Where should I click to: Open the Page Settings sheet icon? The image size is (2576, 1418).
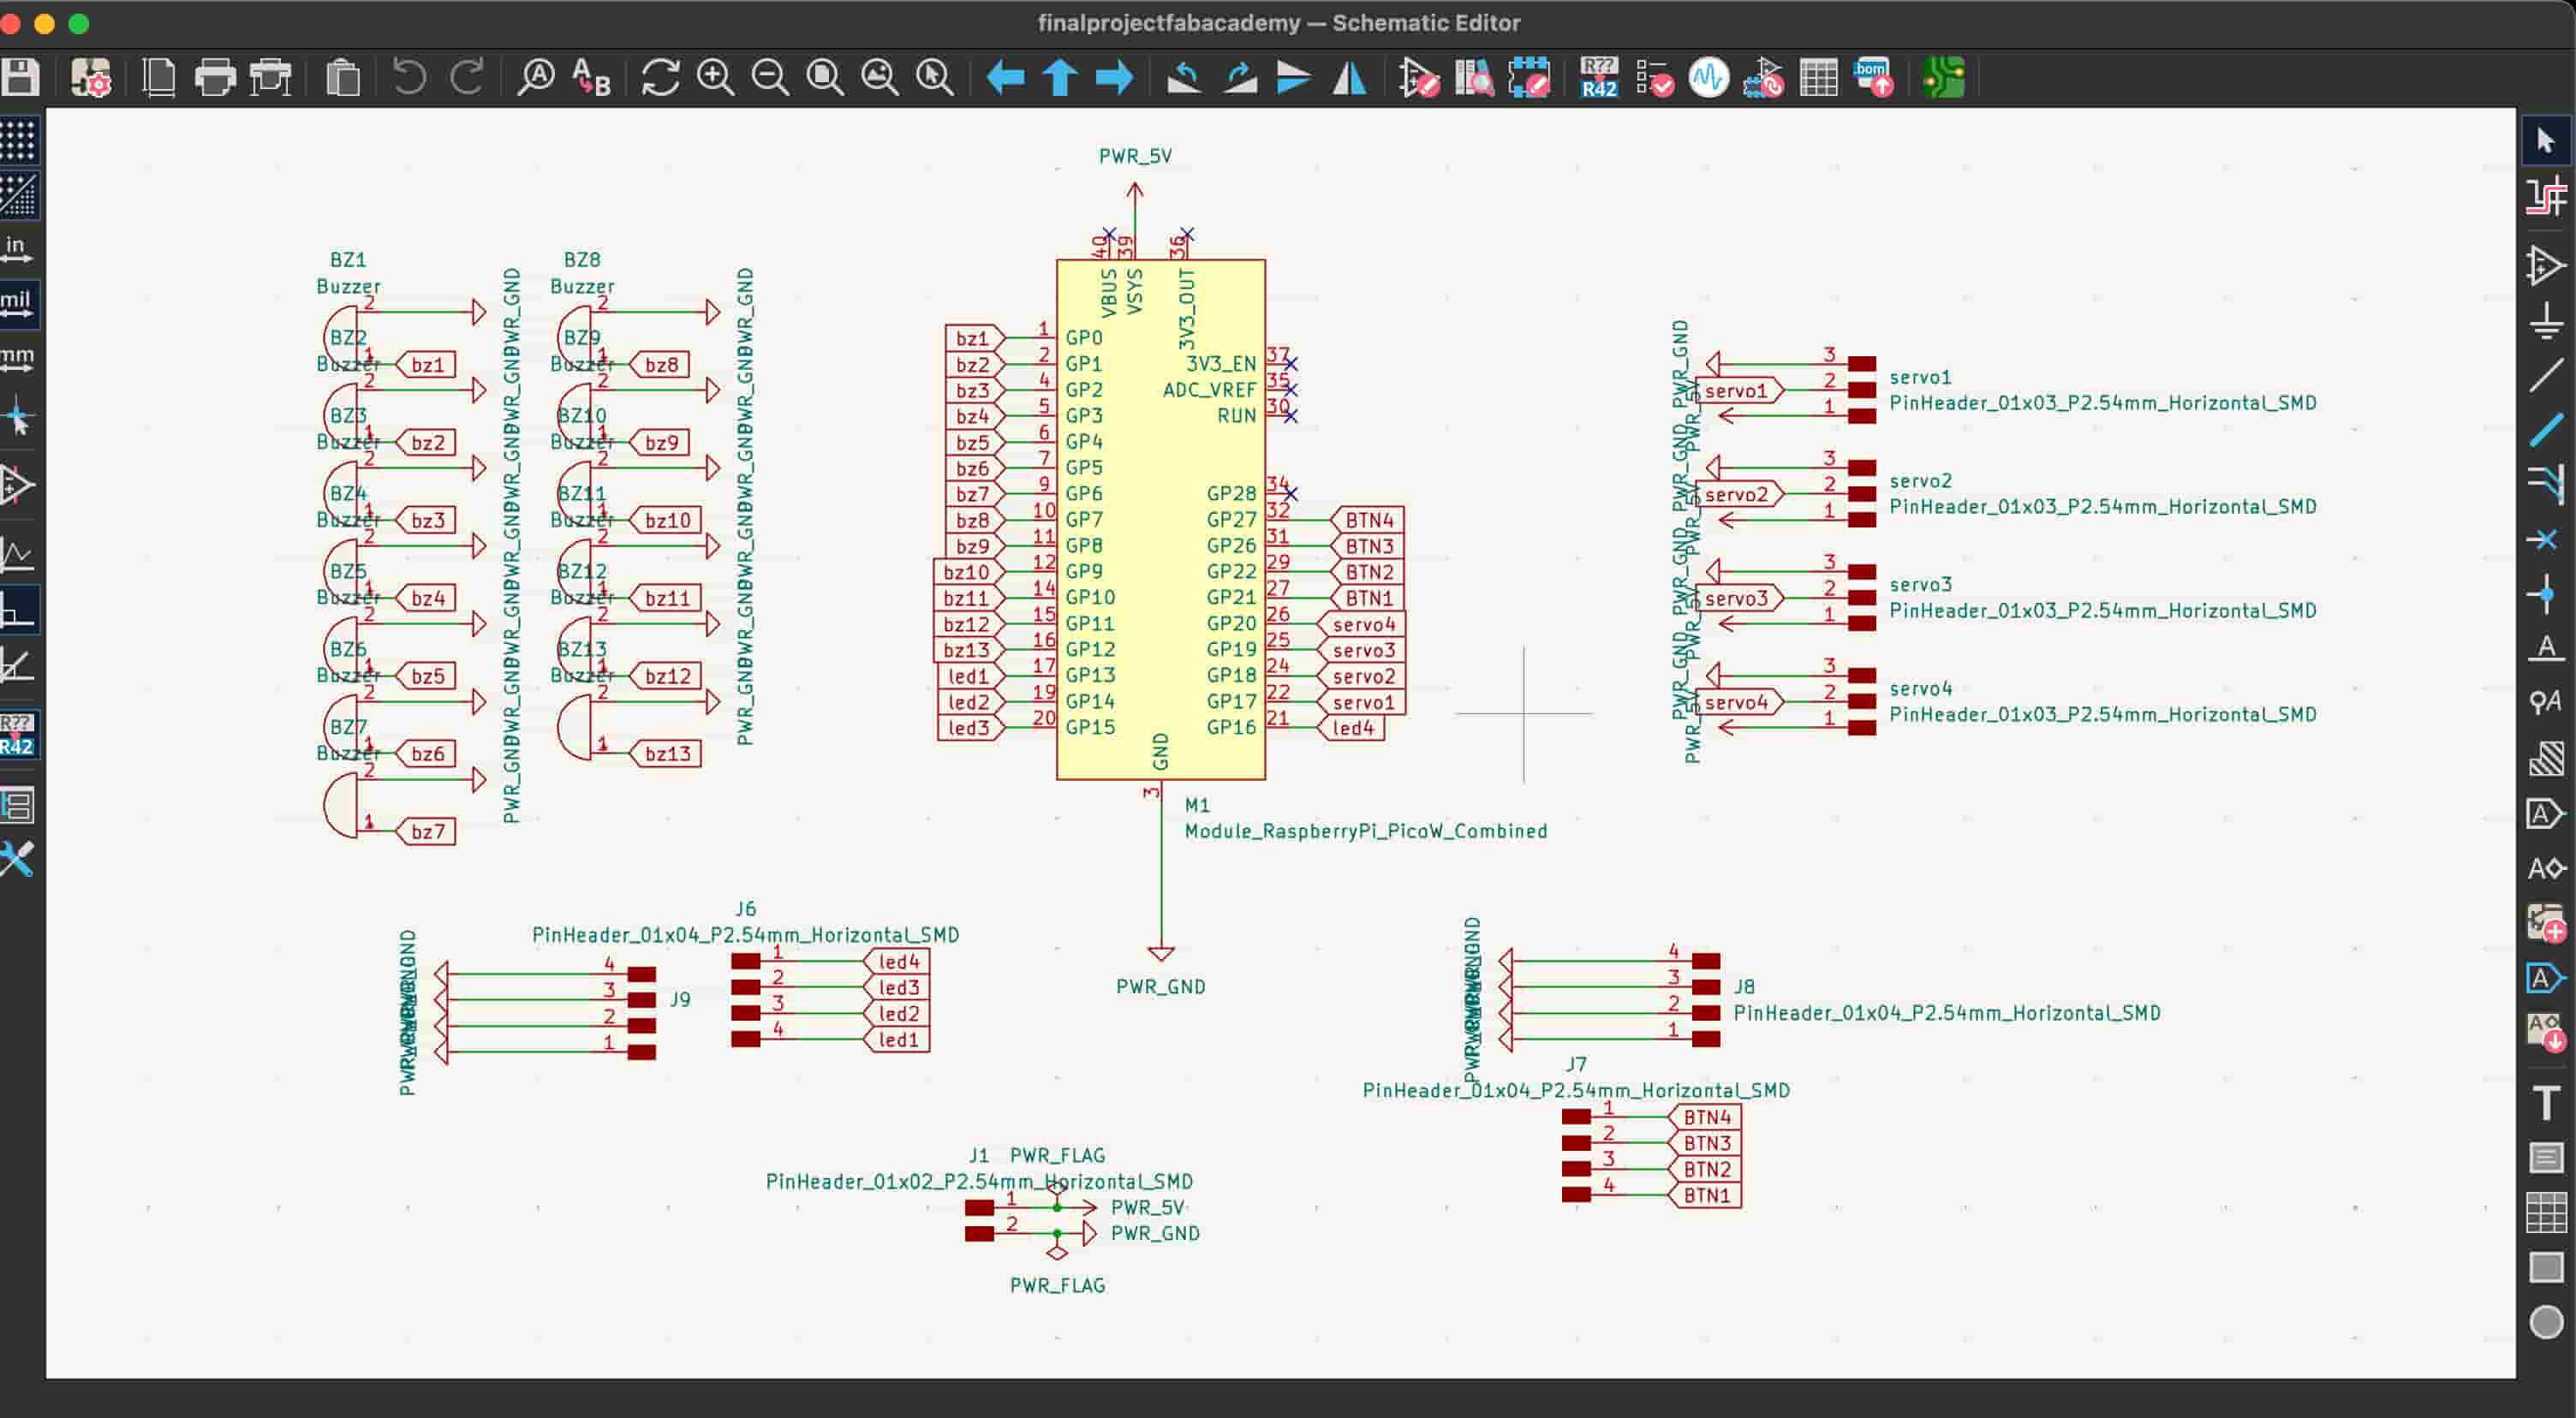click(x=159, y=77)
